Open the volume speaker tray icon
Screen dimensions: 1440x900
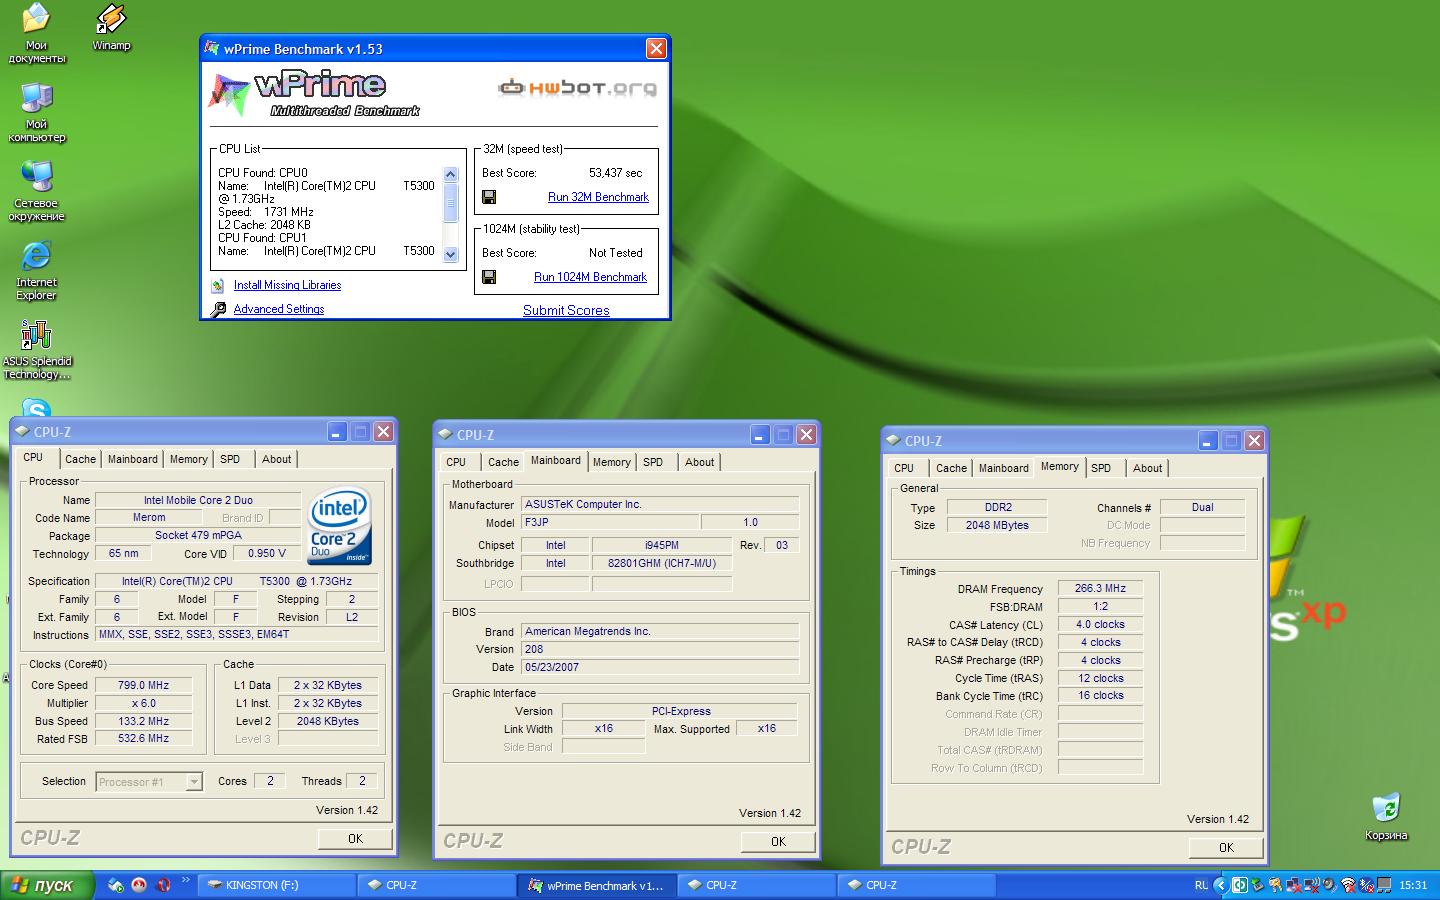click(1330, 885)
